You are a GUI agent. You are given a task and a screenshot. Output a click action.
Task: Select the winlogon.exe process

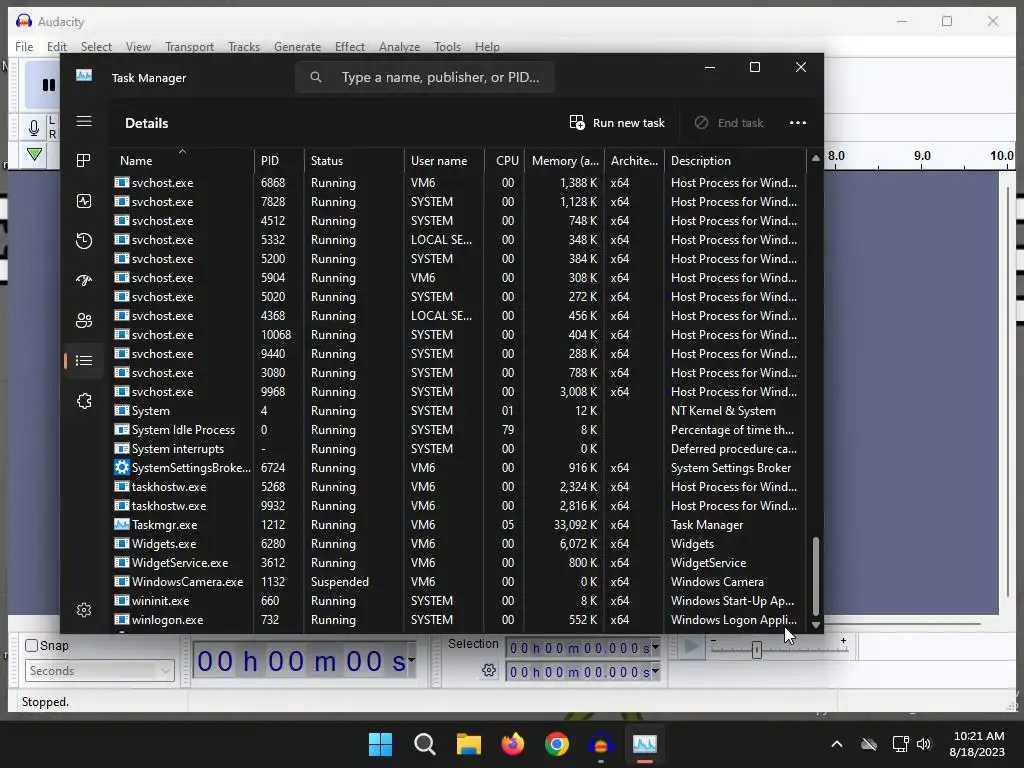458,620
